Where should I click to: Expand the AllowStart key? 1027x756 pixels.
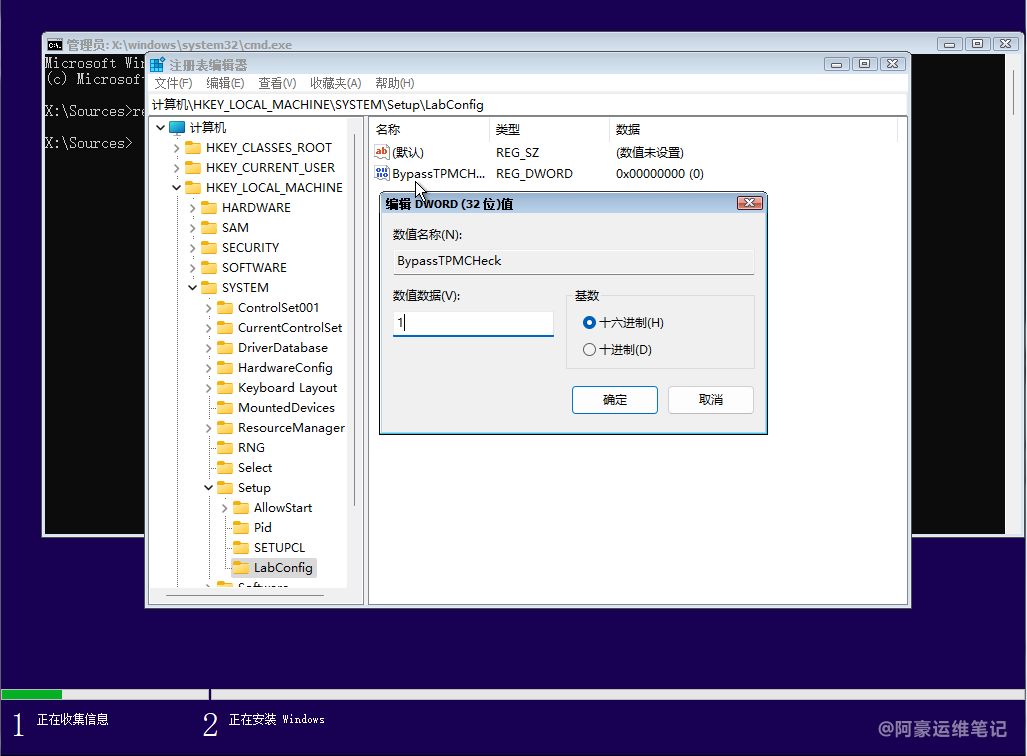click(225, 508)
